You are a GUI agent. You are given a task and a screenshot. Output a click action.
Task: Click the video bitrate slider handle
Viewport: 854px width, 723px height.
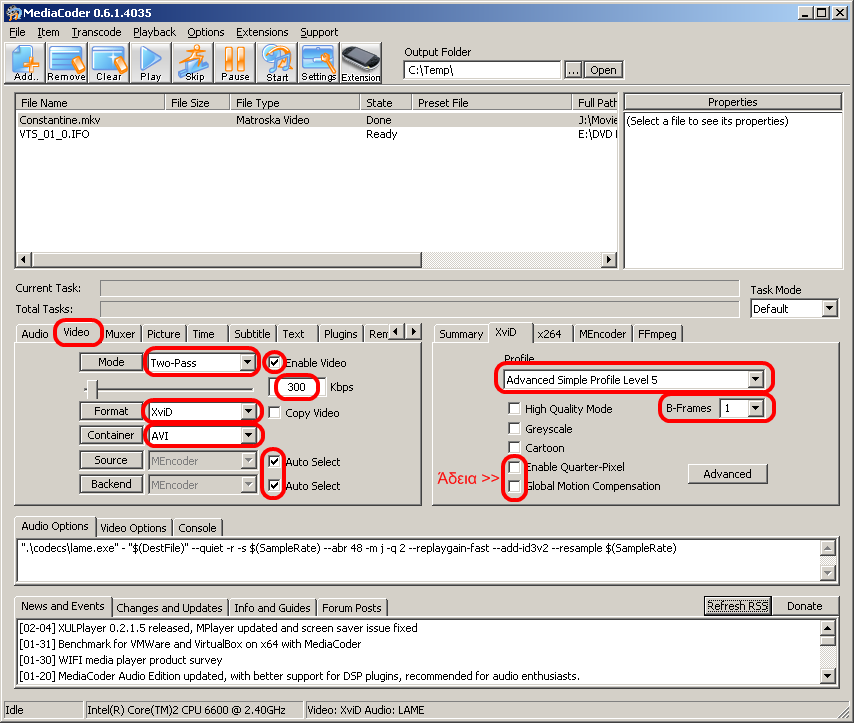click(93, 389)
